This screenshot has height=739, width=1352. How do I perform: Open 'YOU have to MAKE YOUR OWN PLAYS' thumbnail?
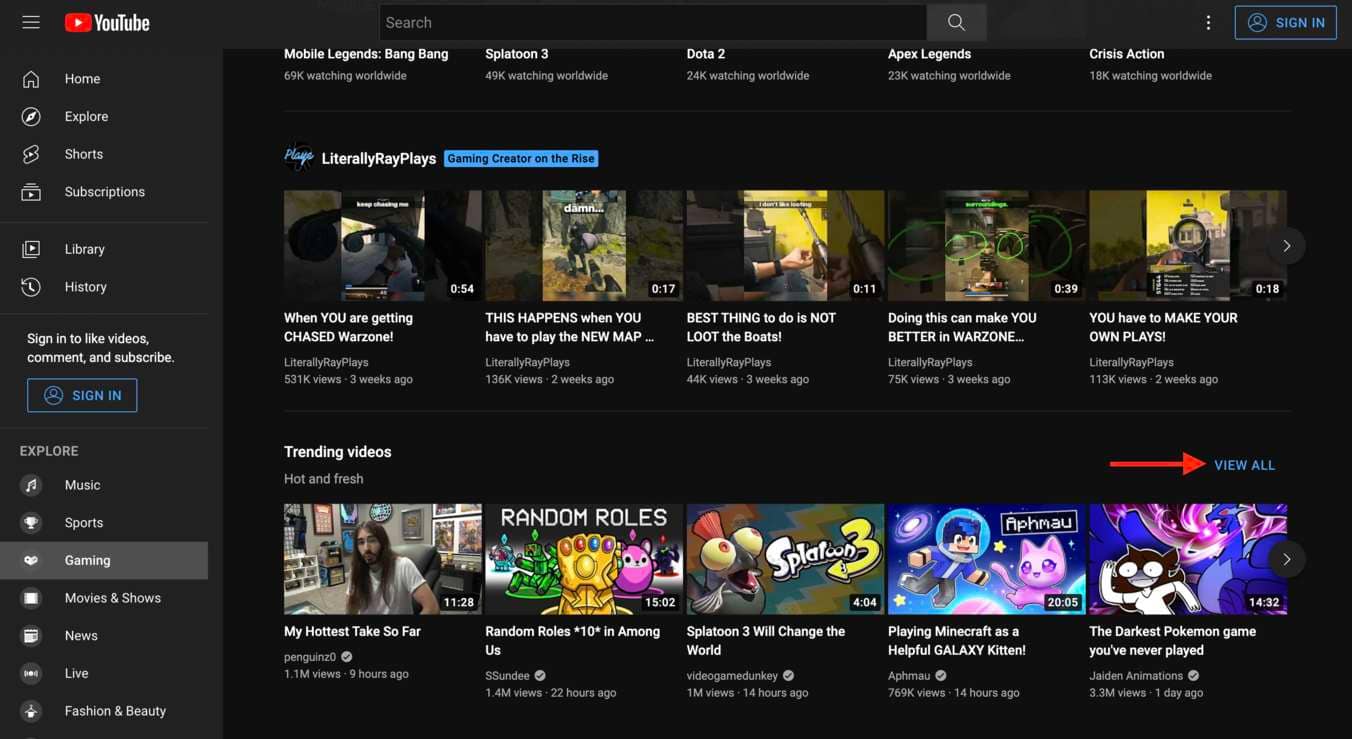1188,246
